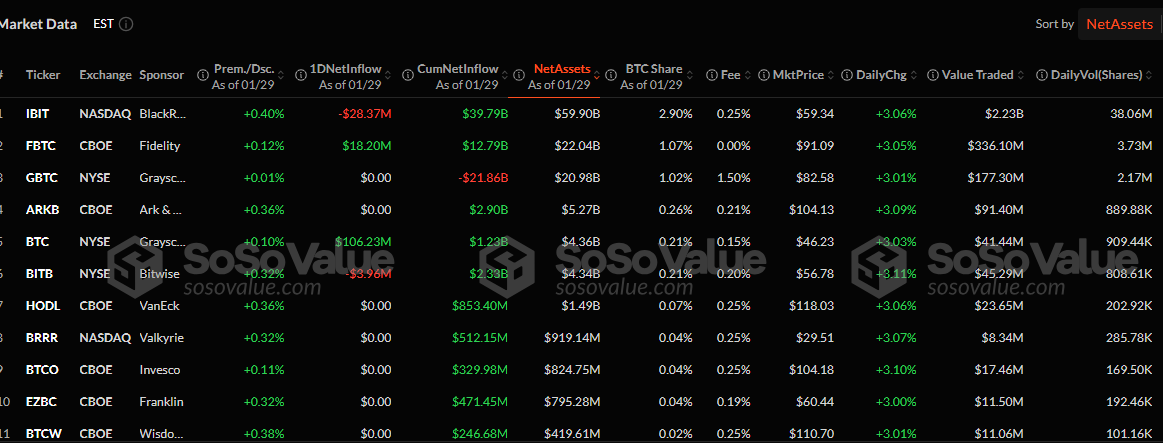
Task: Open the BITB ticker
Action: (x=39, y=274)
